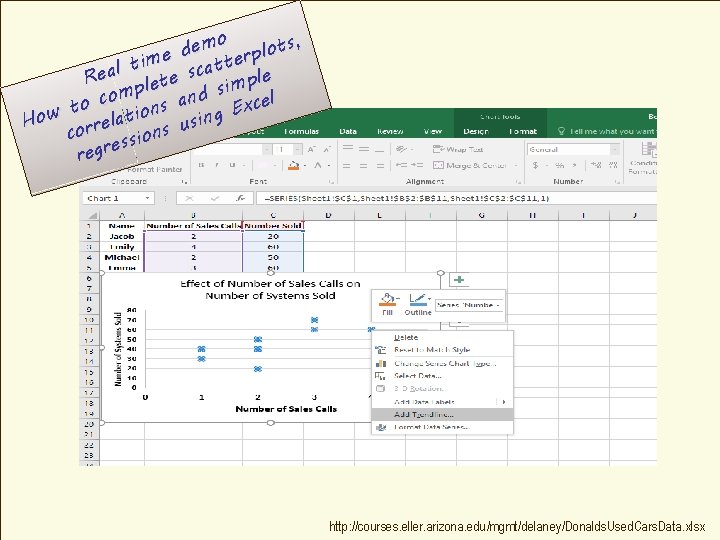Toggle Center alignment in Alignment group
This screenshot has height=540, width=720.
(363, 165)
